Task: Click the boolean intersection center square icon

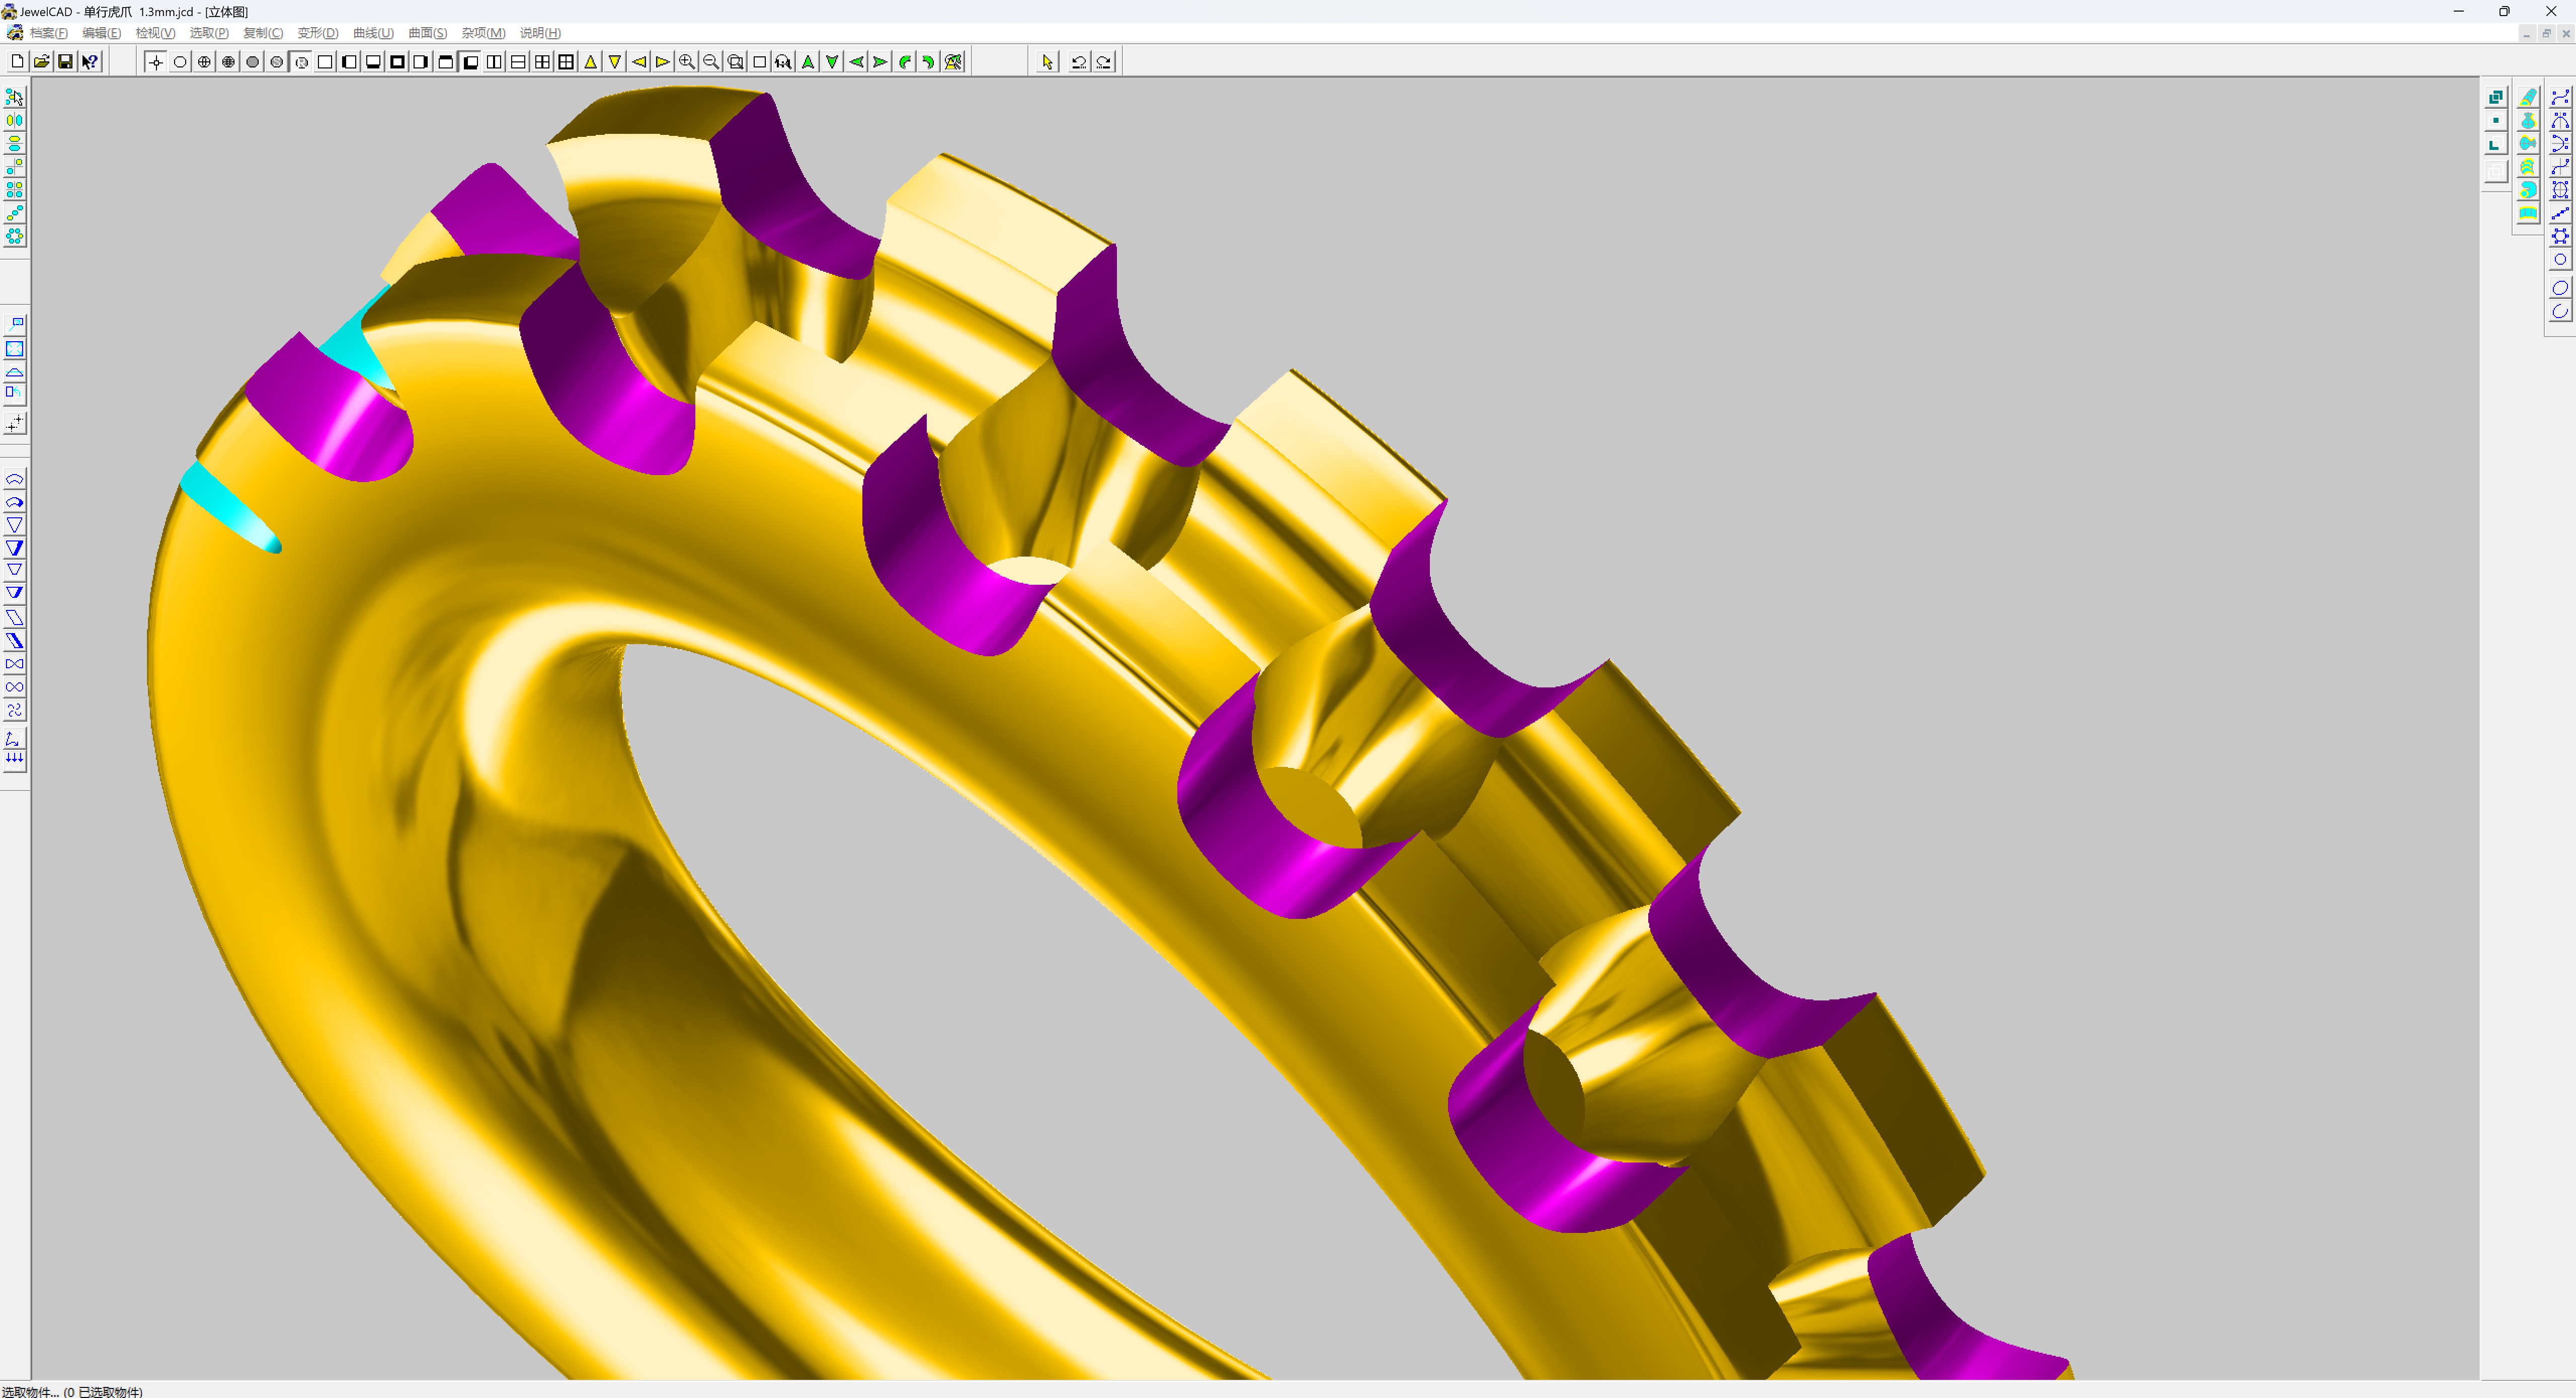Action: click(2496, 120)
